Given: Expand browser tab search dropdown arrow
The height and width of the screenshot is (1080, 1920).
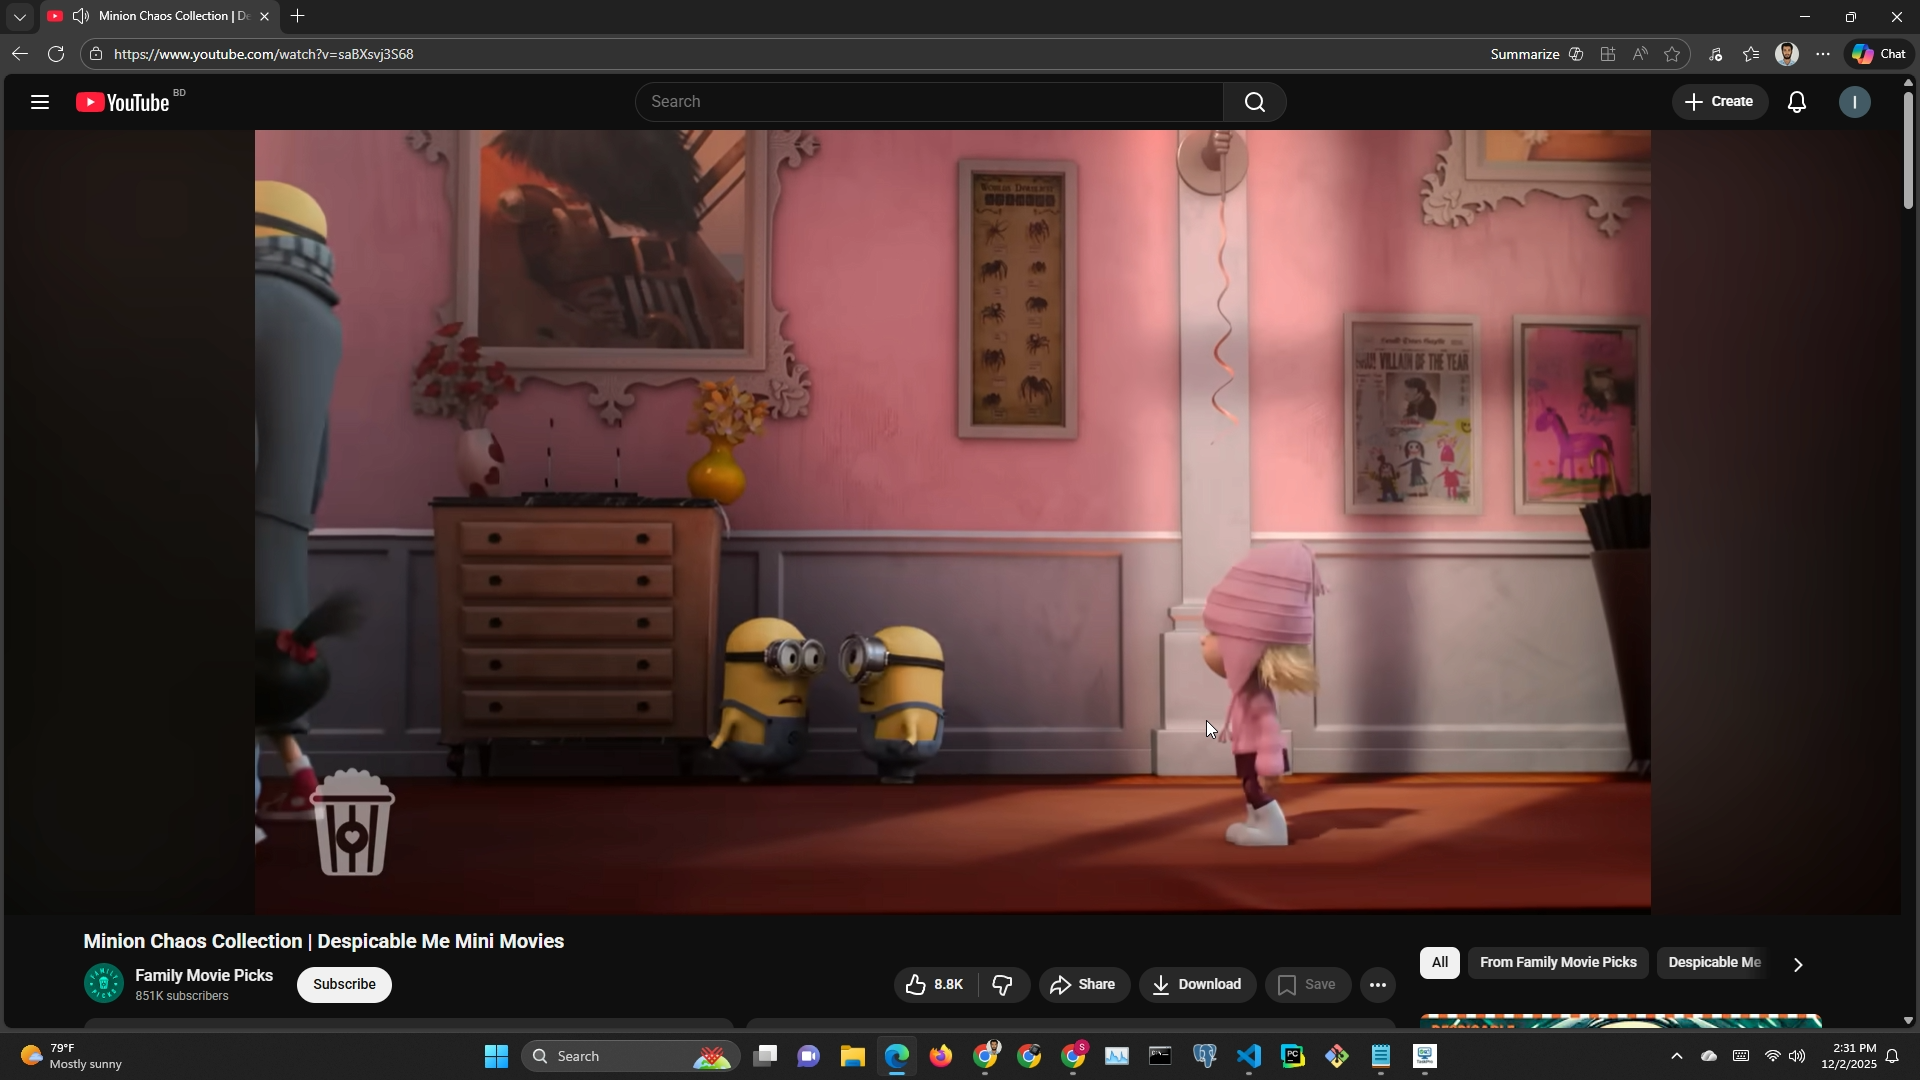Looking at the screenshot, I should (x=19, y=17).
